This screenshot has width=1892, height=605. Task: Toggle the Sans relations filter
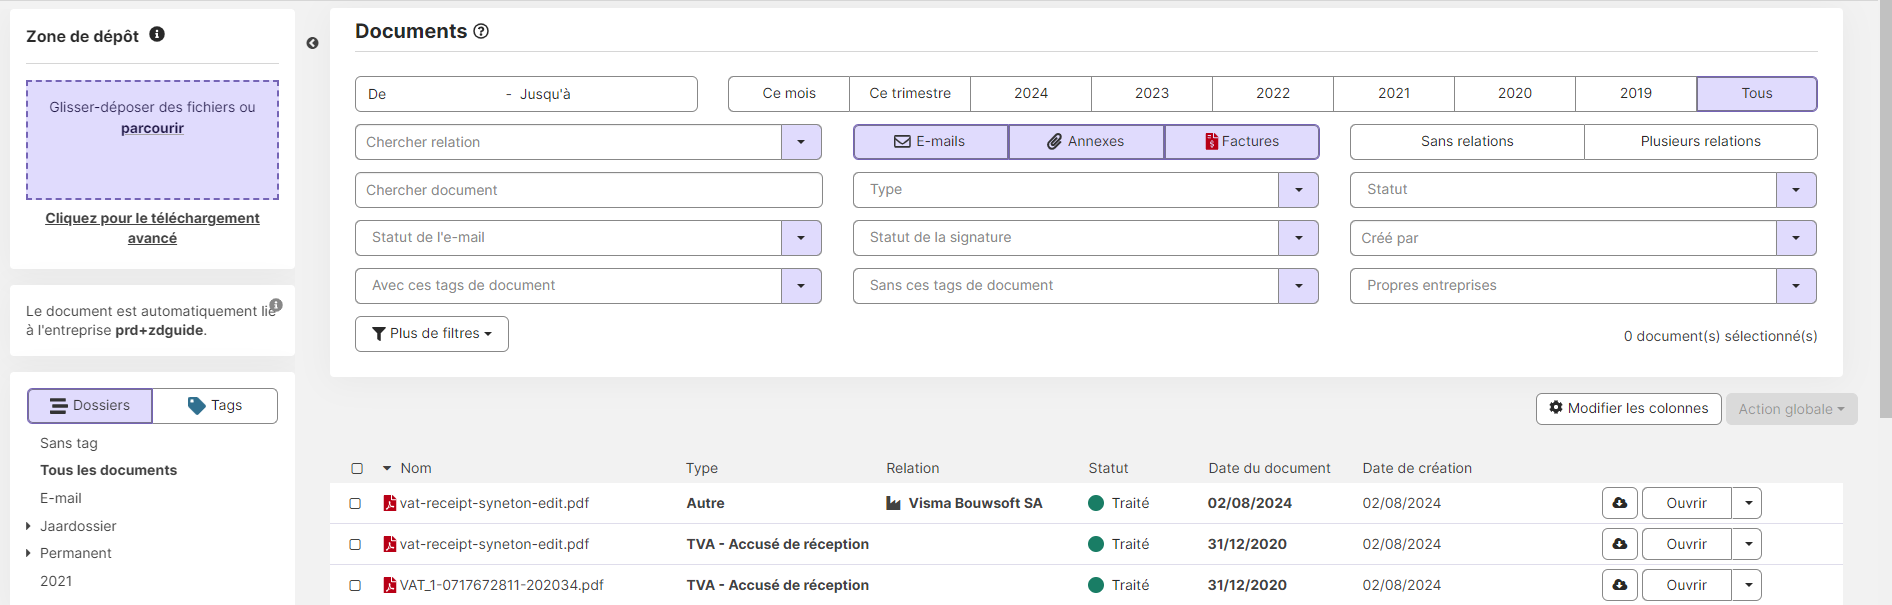click(1467, 142)
